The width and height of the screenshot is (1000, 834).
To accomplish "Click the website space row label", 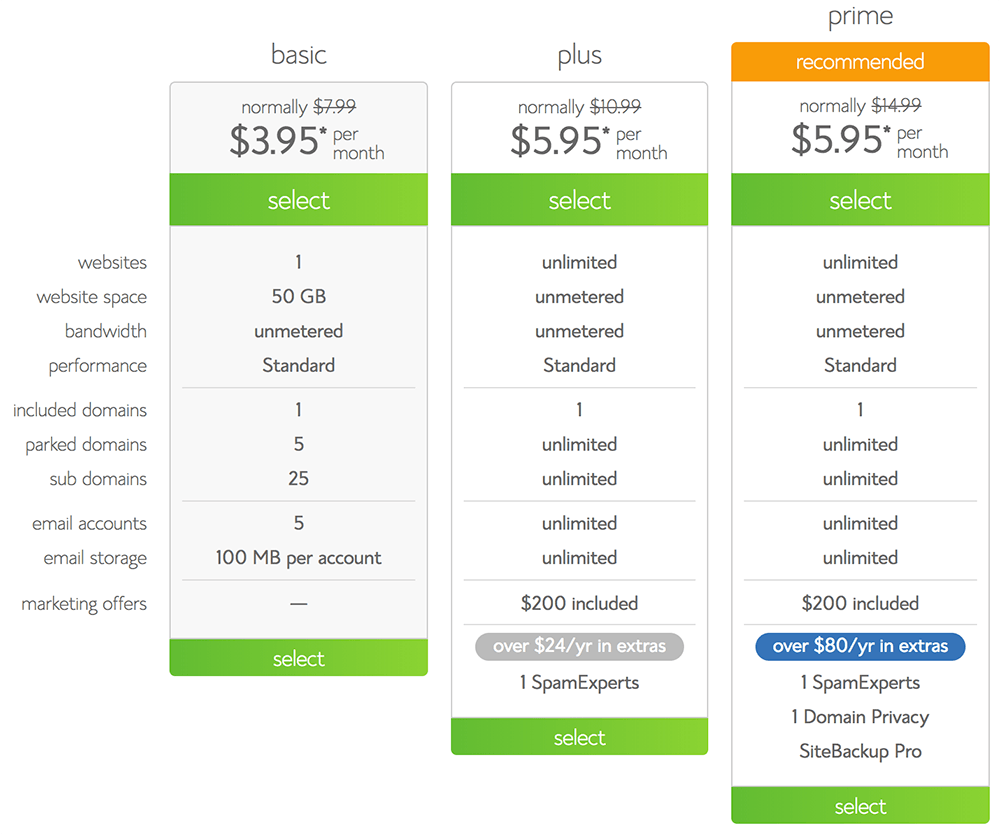I will [91, 297].
